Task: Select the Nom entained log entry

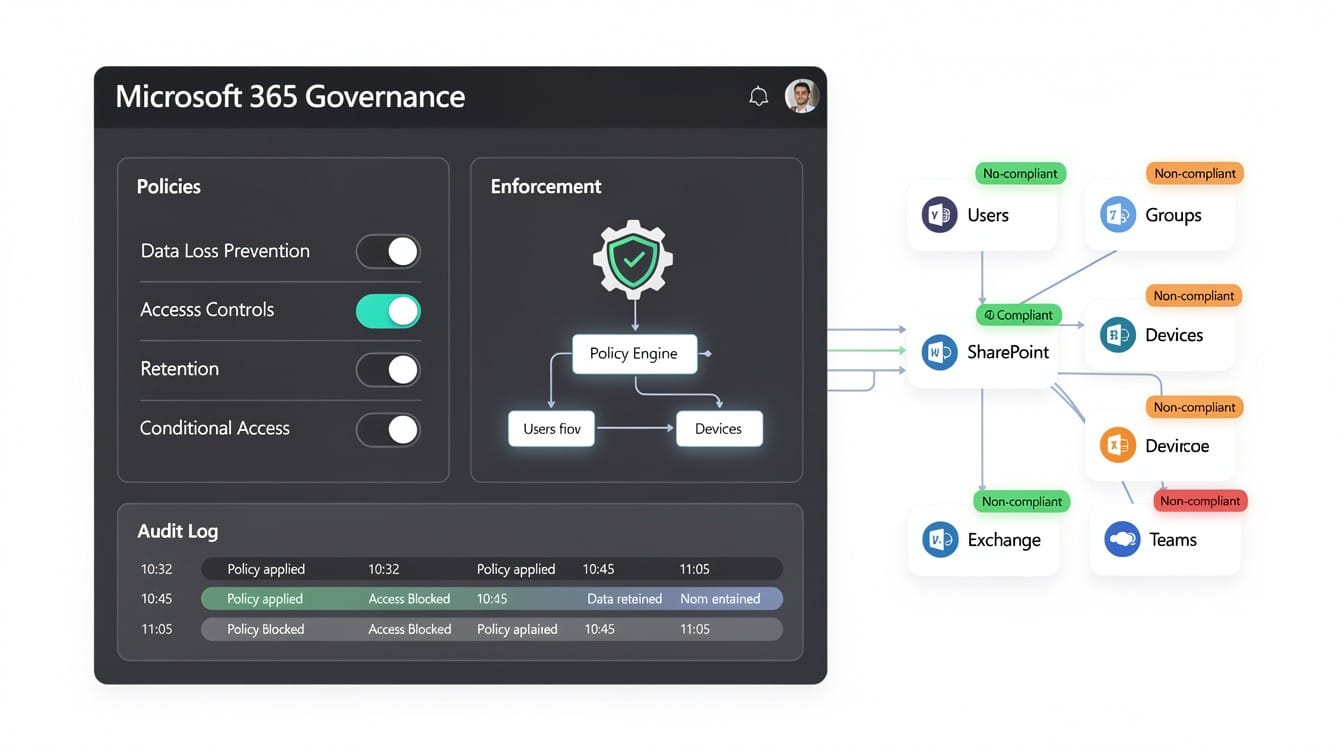Action: pyautogui.click(x=720, y=599)
